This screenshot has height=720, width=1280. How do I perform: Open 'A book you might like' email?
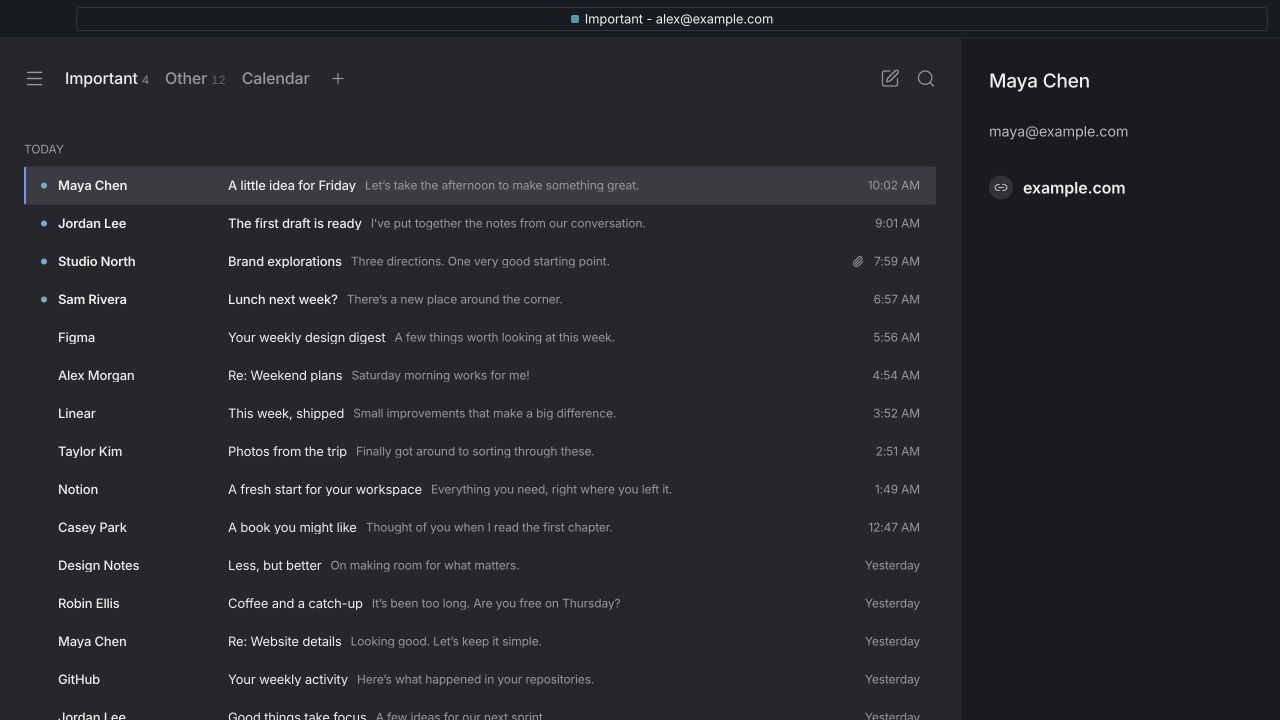tap(480, 527)
